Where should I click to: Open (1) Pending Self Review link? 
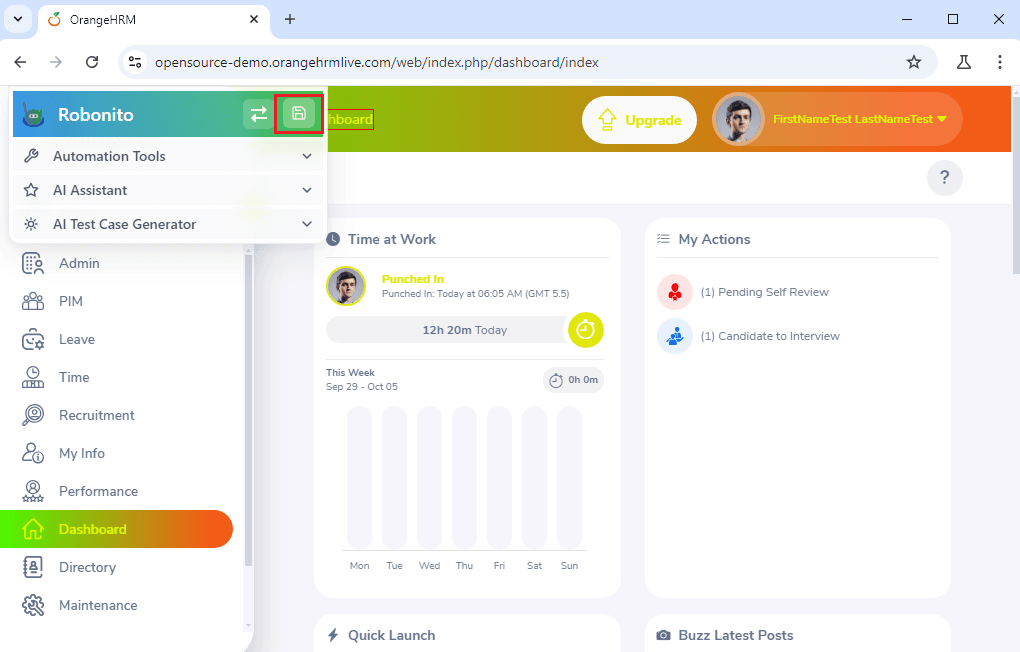click(x=764, y=292)
